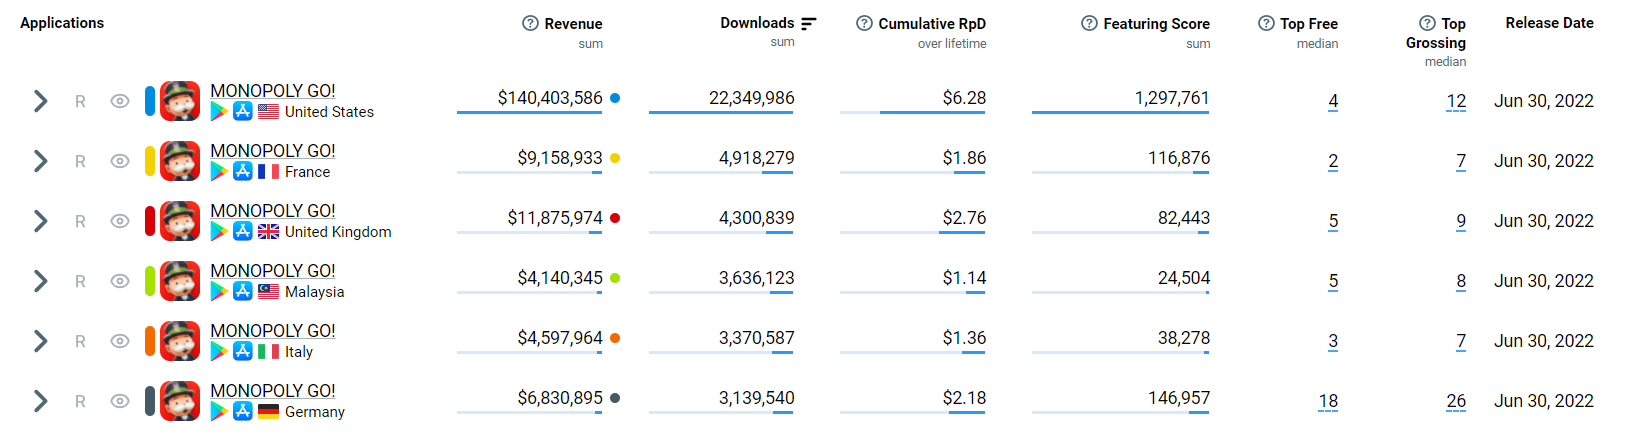Click the R icon in France row
Image resolution: width=1632 pixels, height=437 pixels.
click(80, 162)
